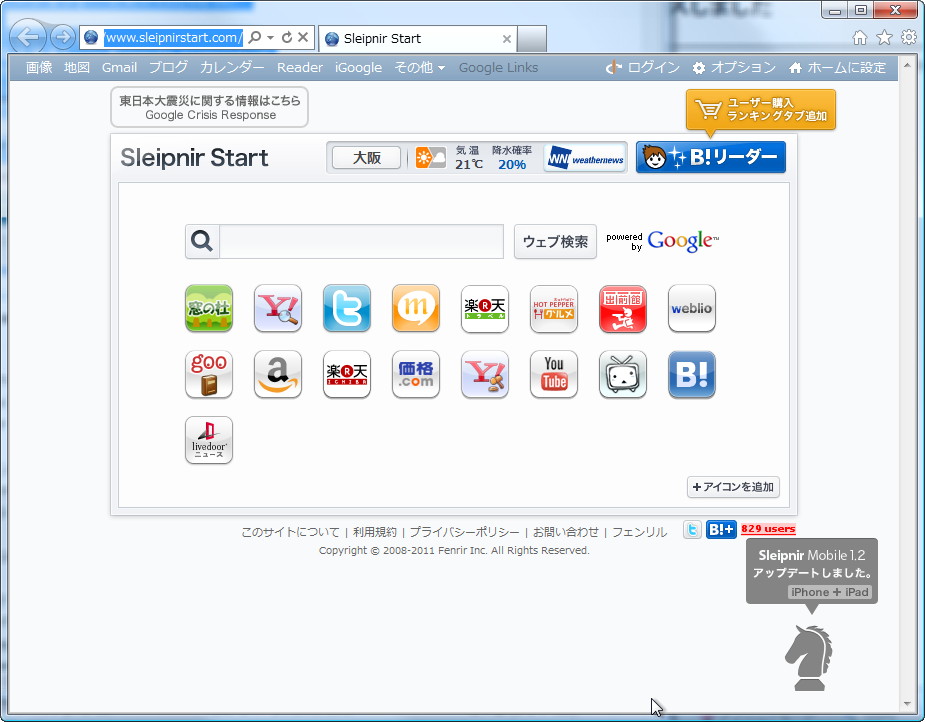Open the livedoor ニュース shortcut
This screenshot has height=722, width=925.
coord(208,440)
